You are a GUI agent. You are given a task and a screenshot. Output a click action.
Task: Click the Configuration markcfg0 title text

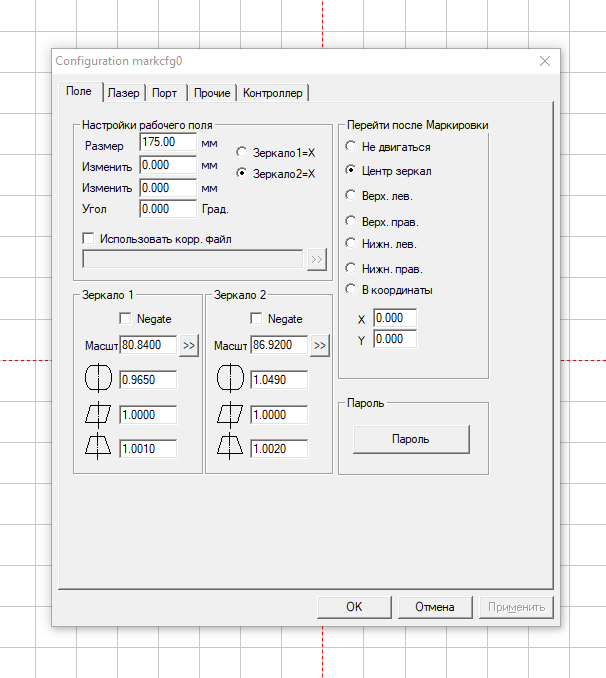coord(119,61)
